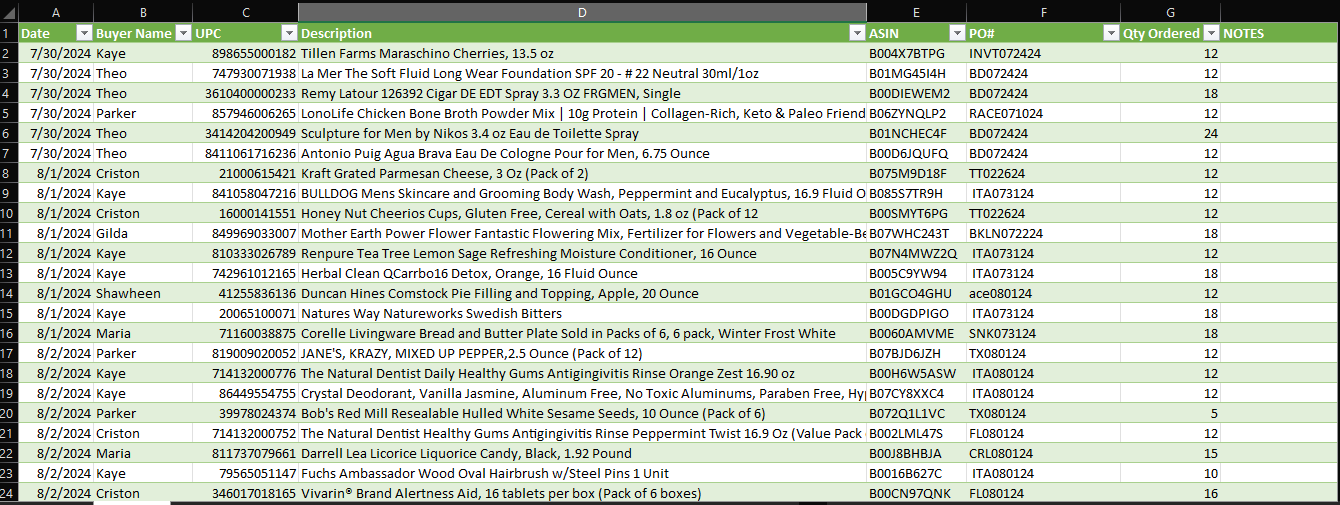
Task: Select the Tillen Farms Maraschino Cherries cell
Action: click(582, 53)
